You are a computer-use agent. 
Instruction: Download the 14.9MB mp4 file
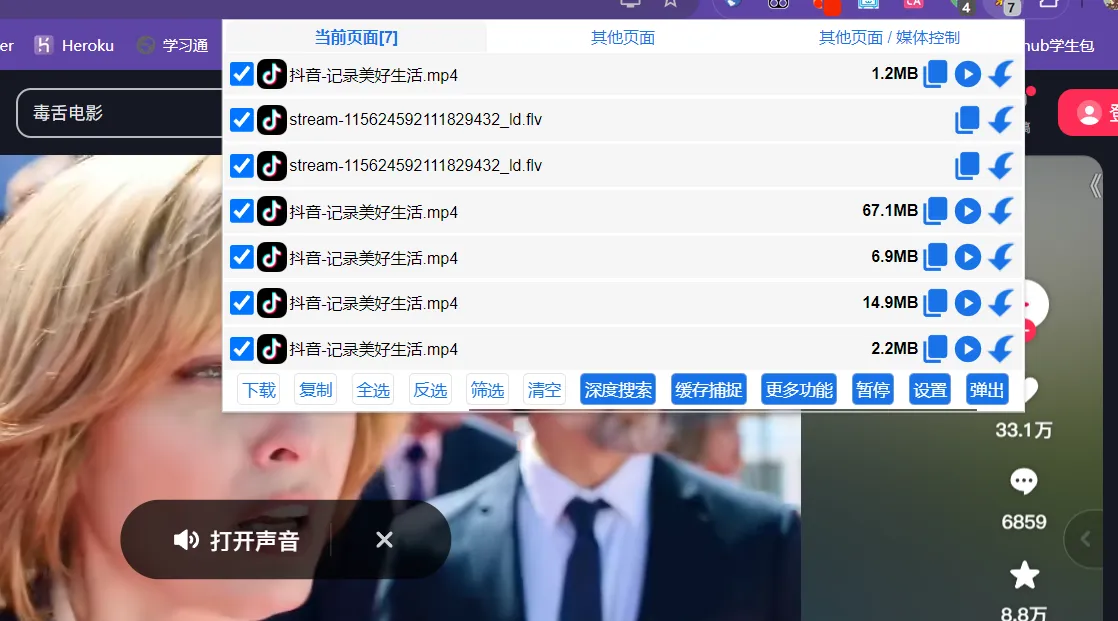point(1001,303)
